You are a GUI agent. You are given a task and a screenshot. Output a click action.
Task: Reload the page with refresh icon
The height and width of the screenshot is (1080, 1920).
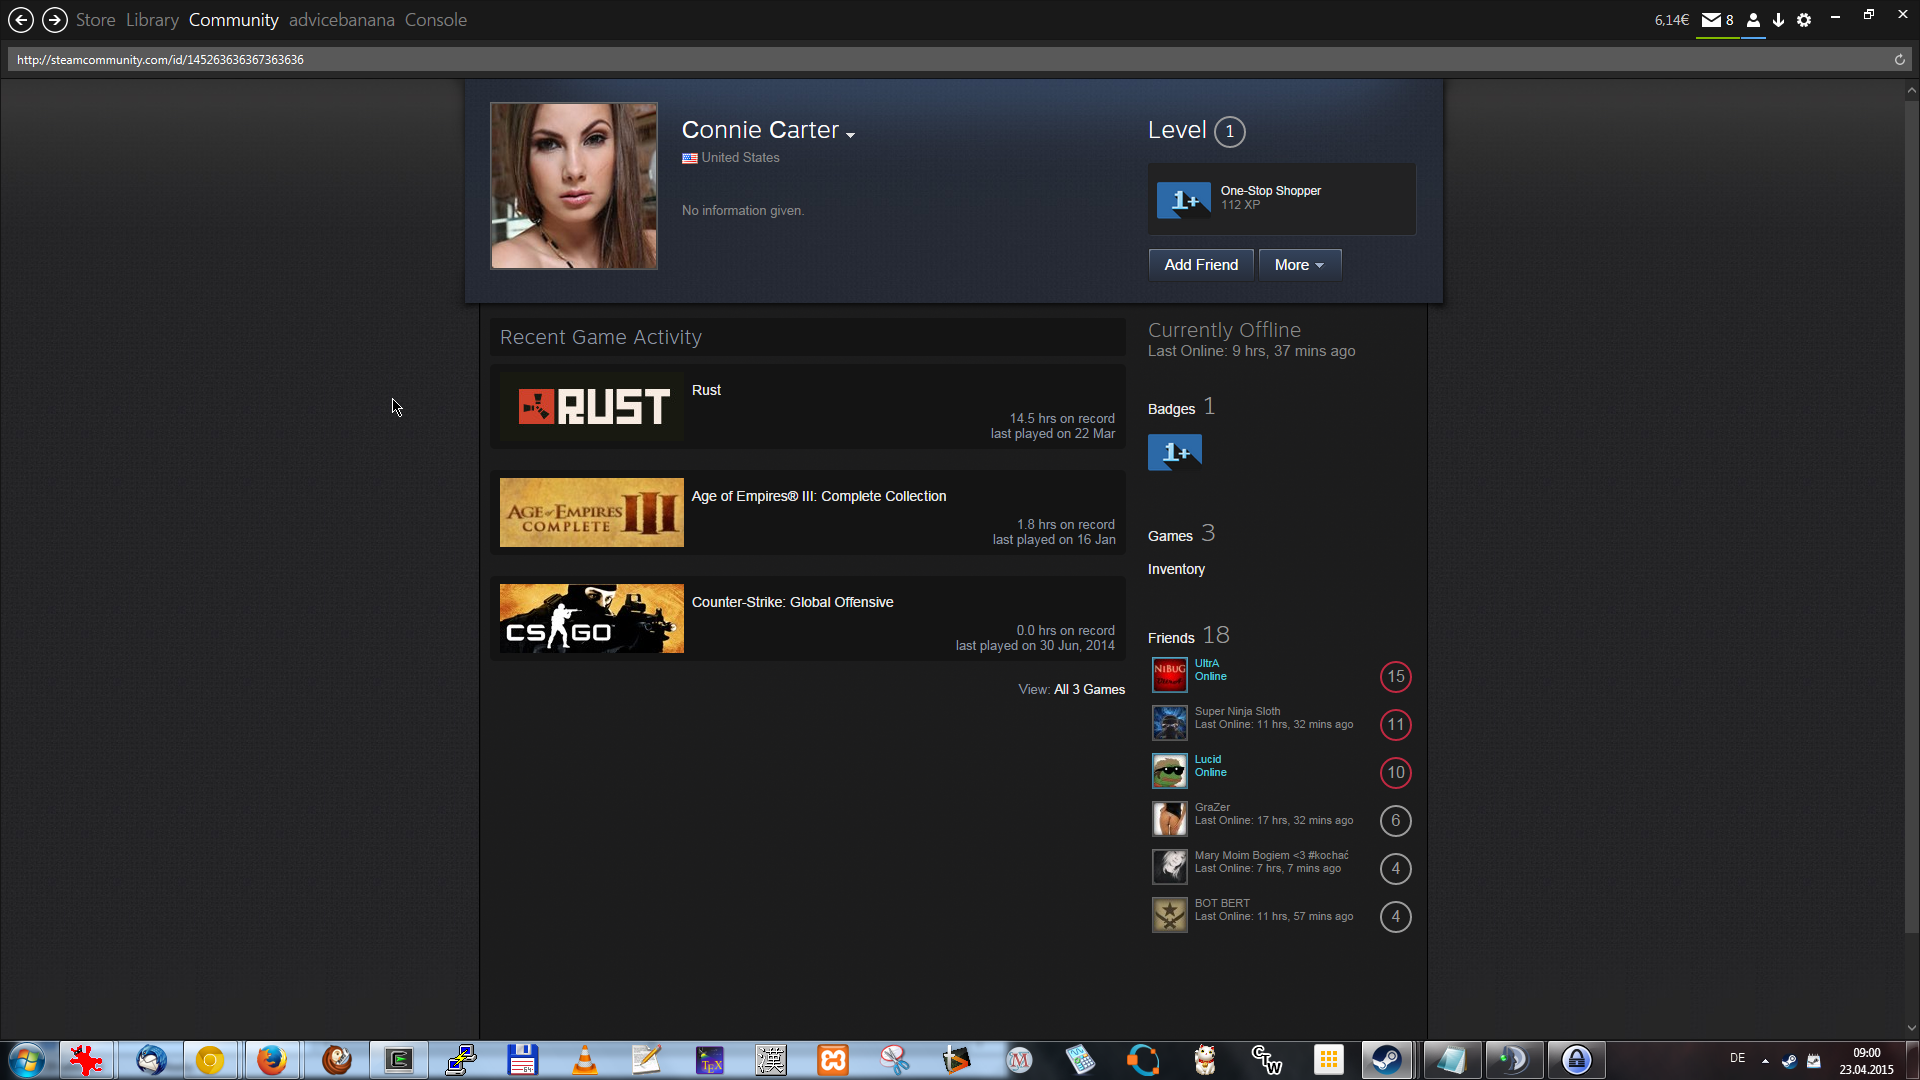(x=1899, y=60)
